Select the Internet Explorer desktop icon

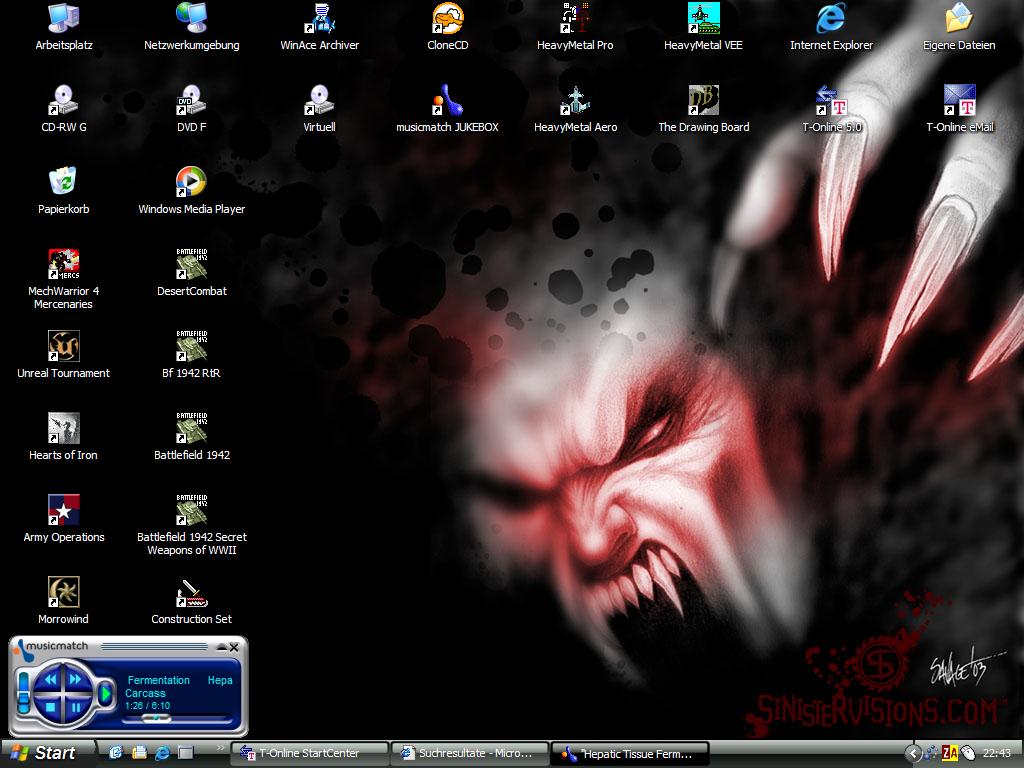[x=831, y=27]
